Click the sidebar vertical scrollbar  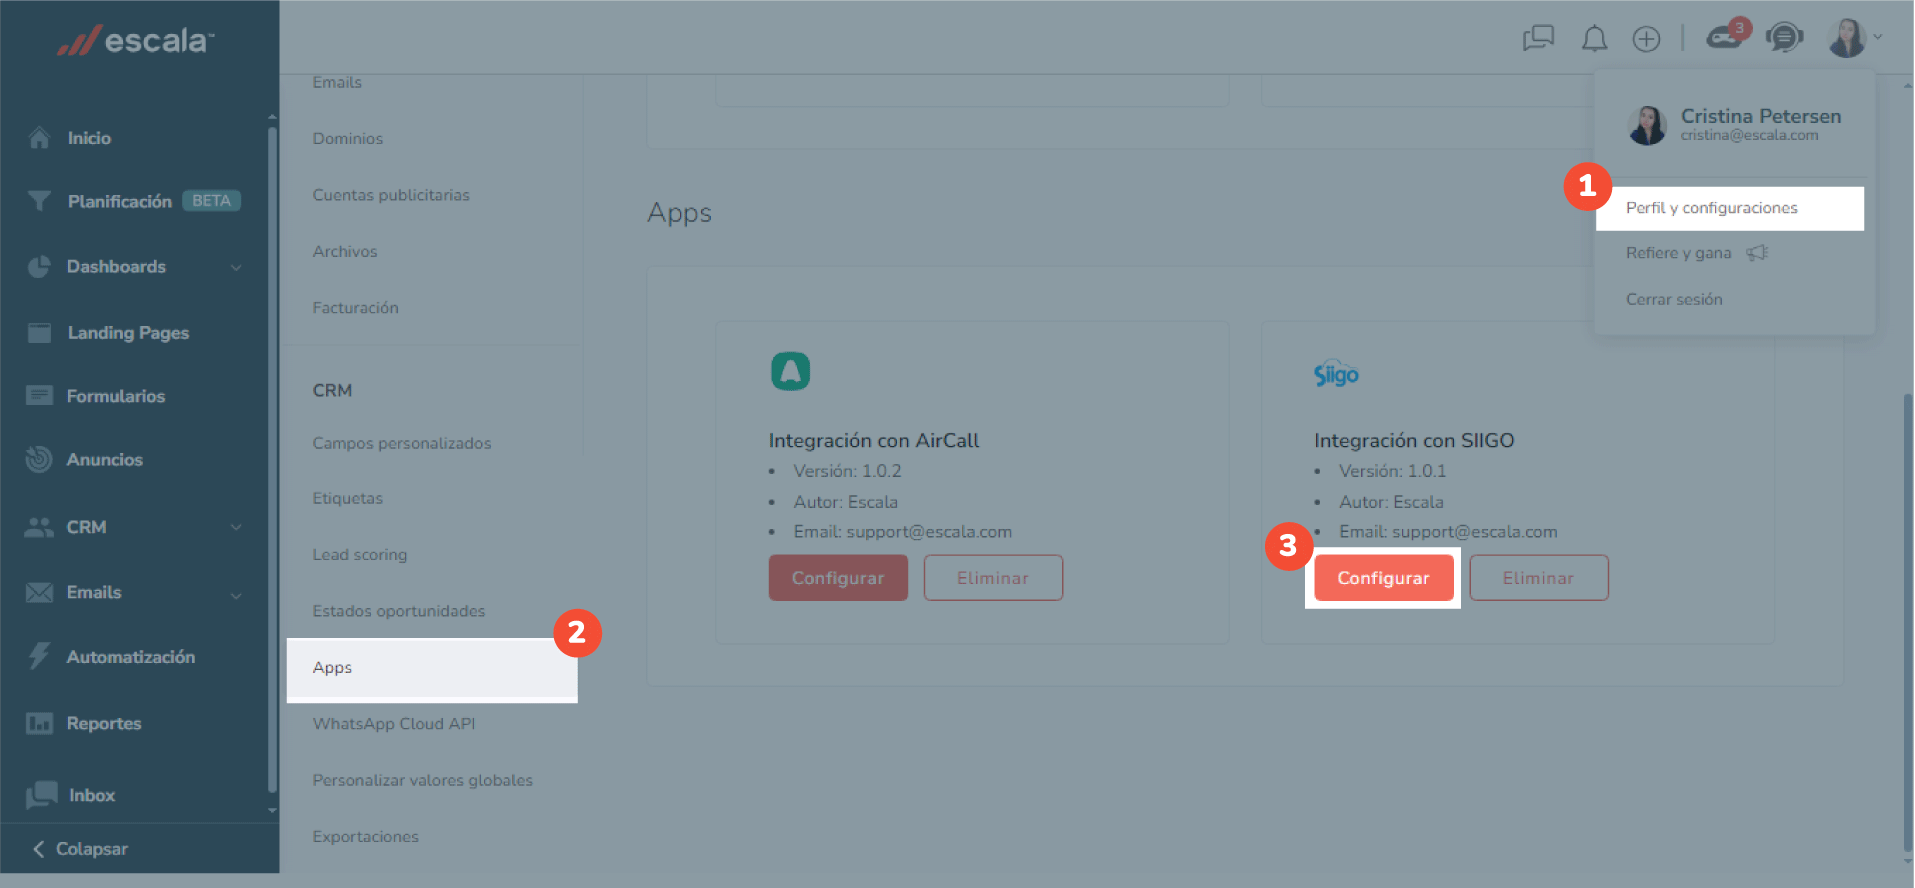click(272, 460)
